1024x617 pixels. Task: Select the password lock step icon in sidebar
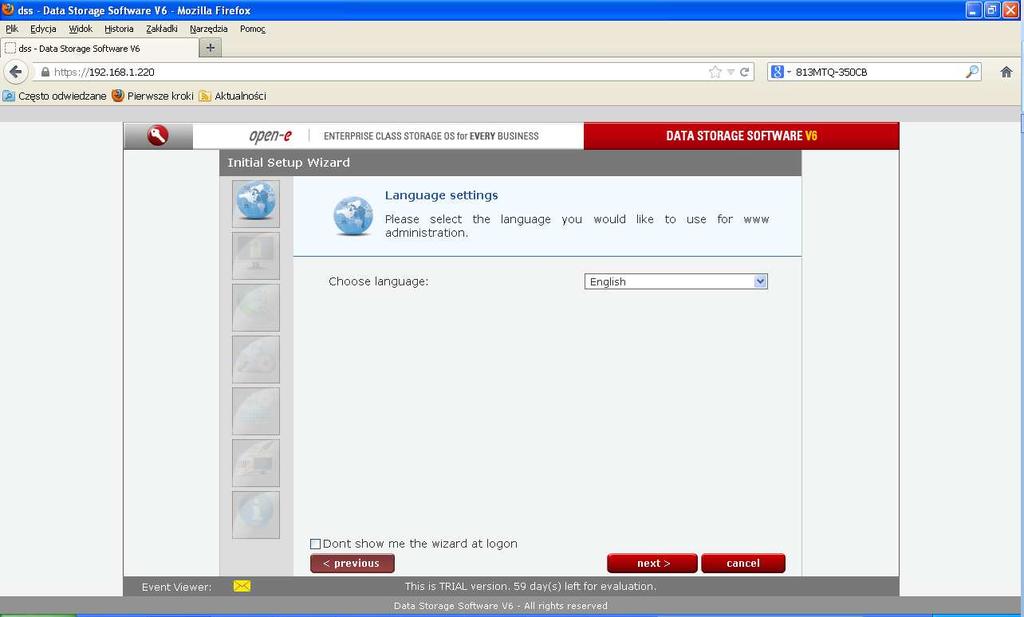[255, 255]
